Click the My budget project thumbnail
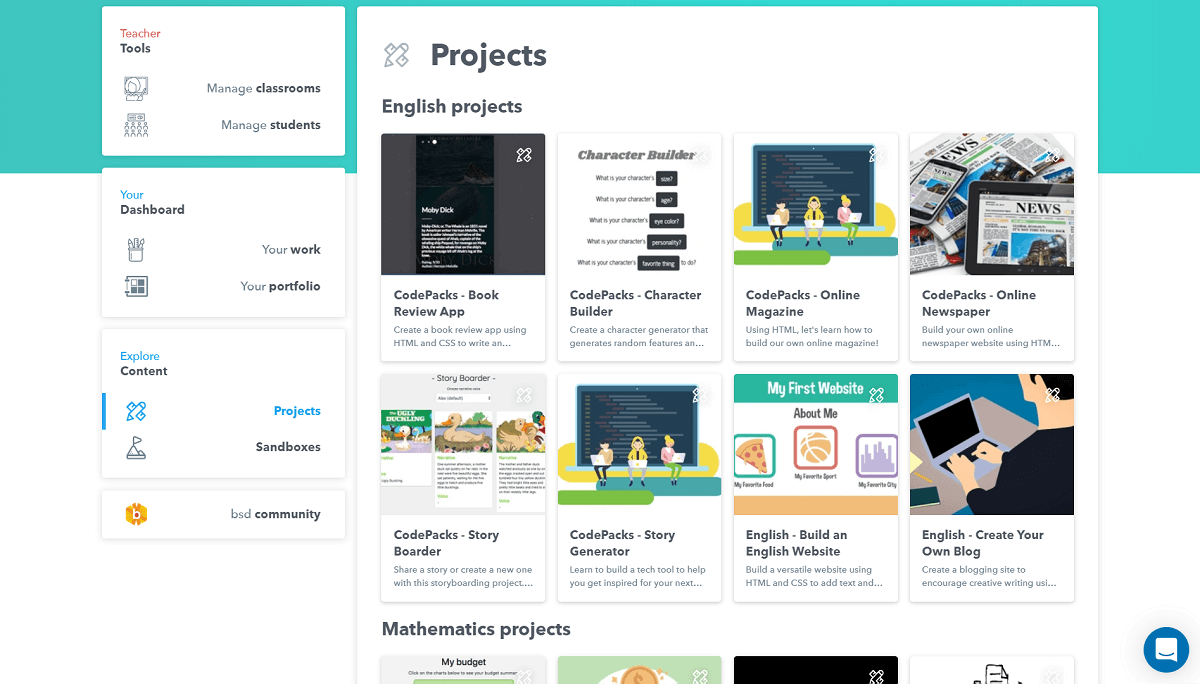Viewport: 1200px width, 684px height. tap(463, 670)
